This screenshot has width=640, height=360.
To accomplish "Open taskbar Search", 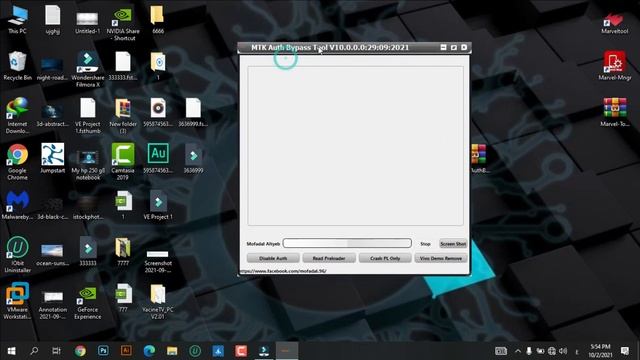I will 34,351.
